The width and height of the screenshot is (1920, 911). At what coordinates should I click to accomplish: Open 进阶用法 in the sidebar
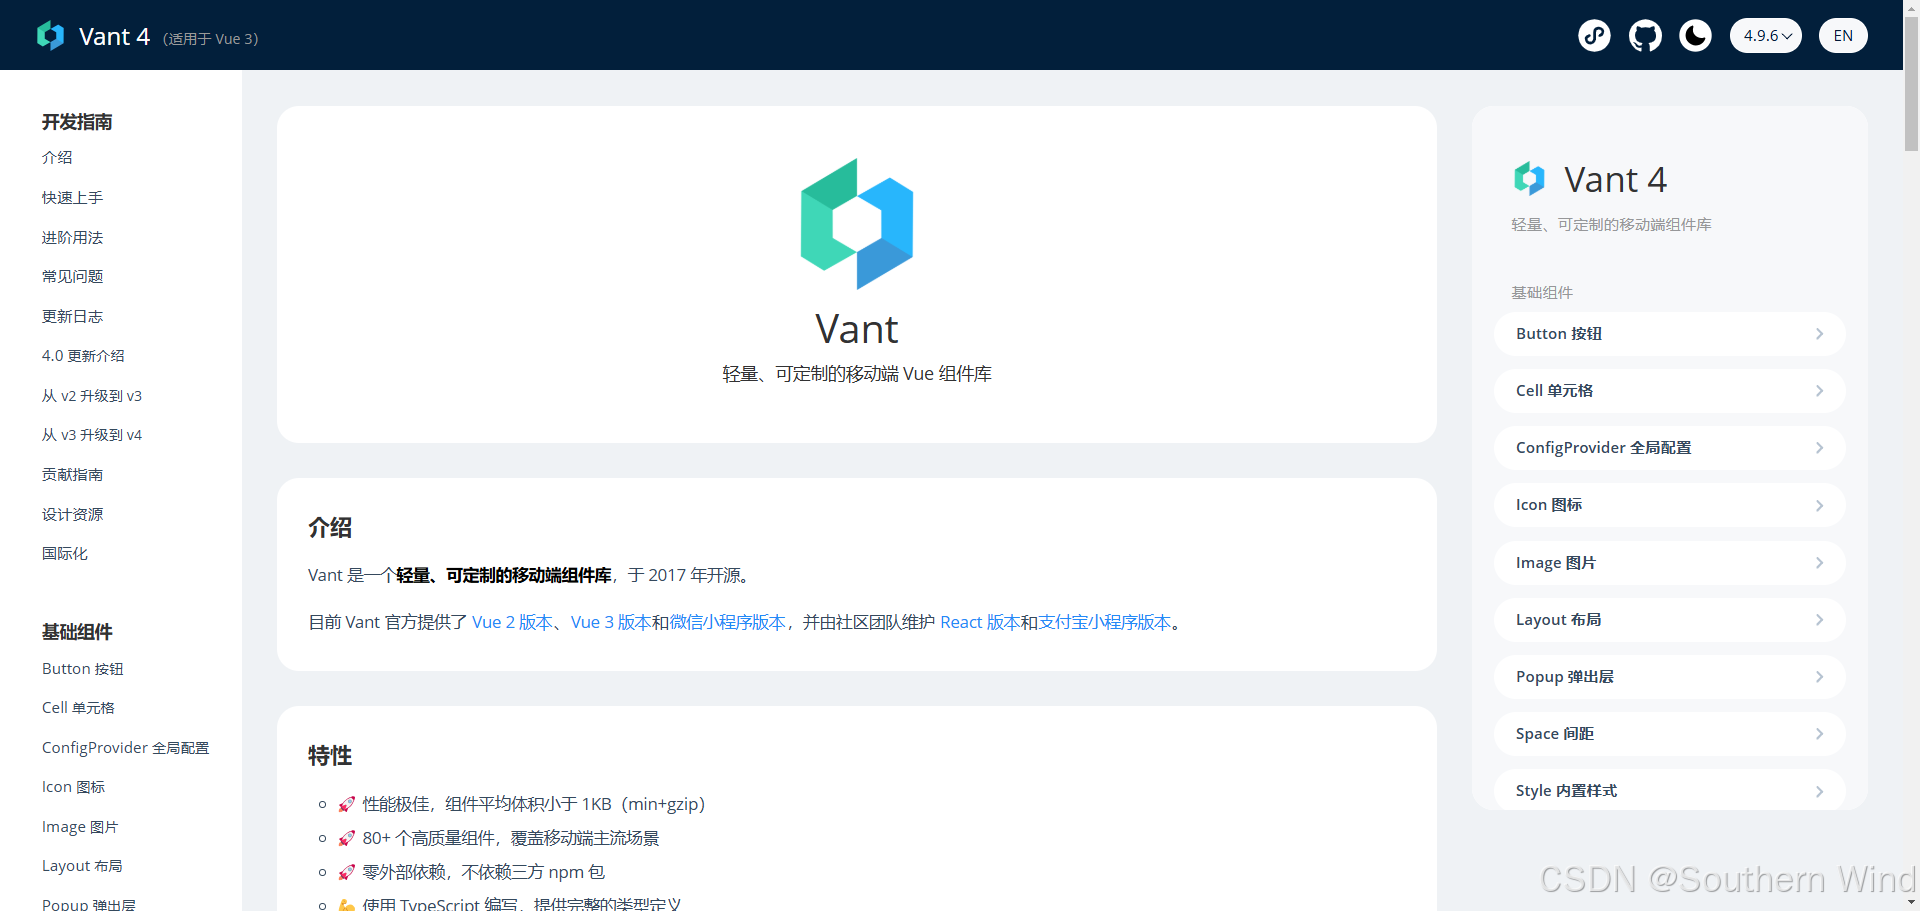(72, 238)
